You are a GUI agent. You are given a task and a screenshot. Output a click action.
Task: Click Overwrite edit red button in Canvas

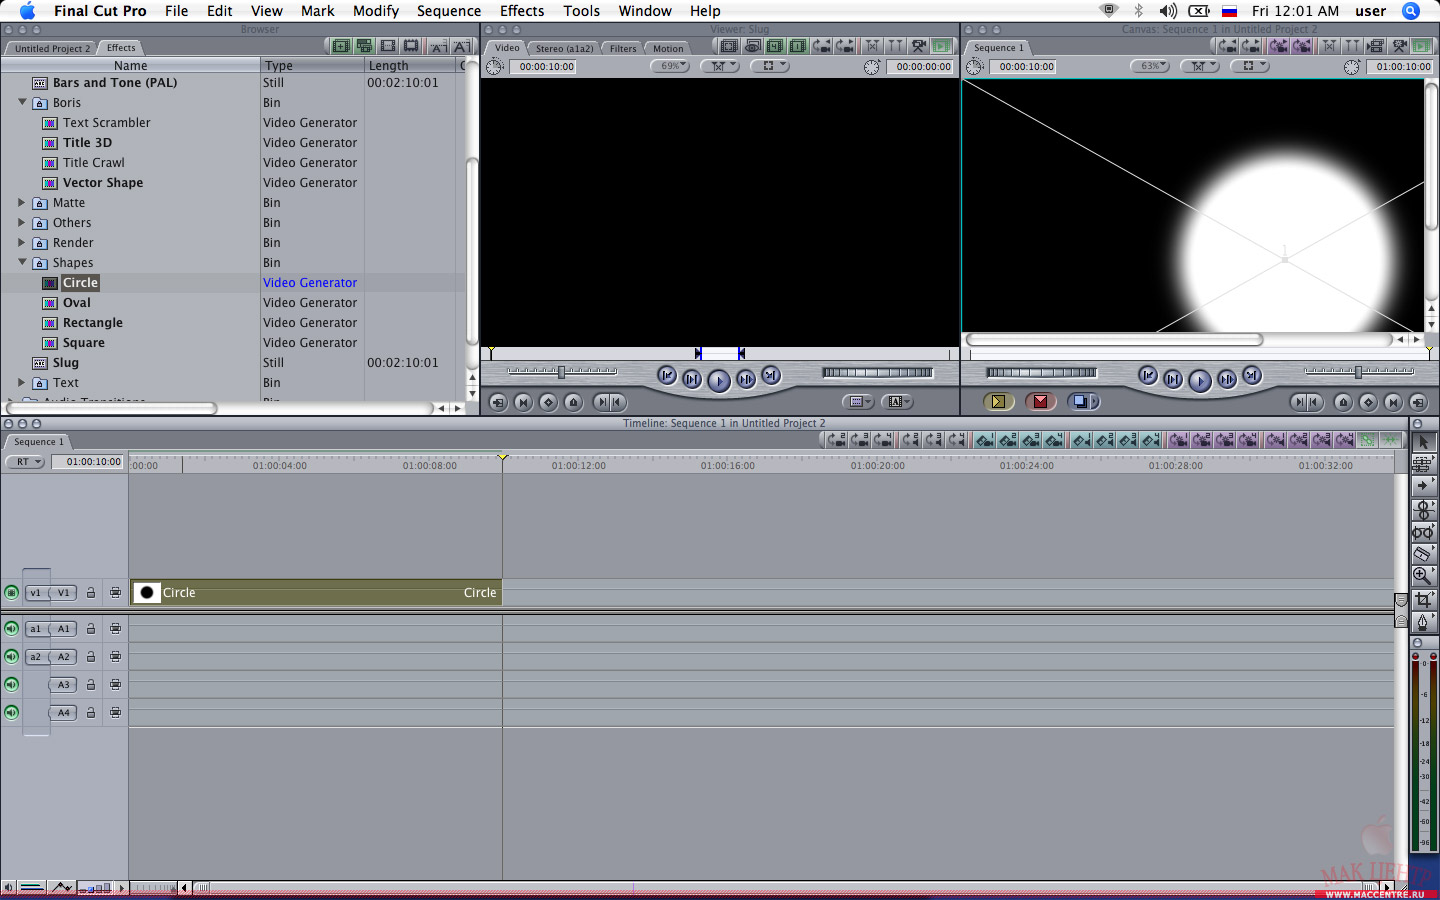click(1040, 402)
